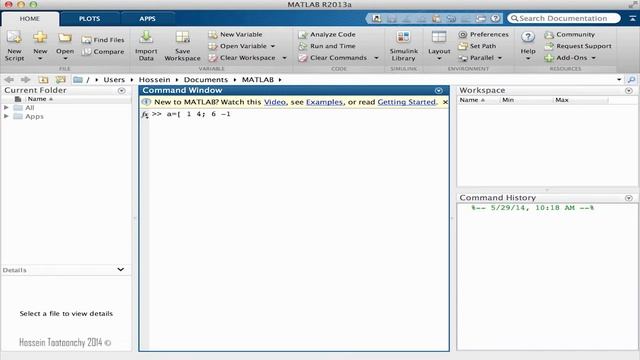Expand the Add-Ons dropdown arrow

[x=594, y=58]
